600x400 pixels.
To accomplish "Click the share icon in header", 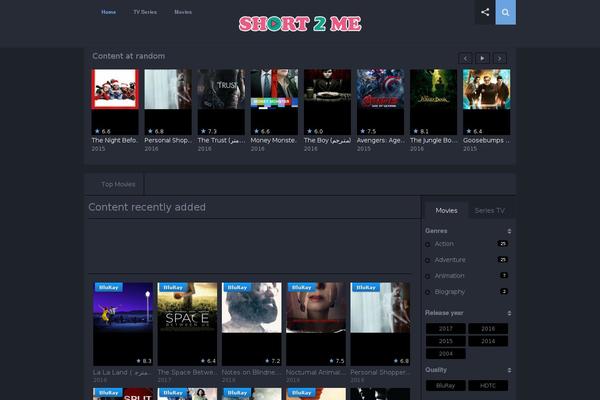I will (x=485, y=12).
